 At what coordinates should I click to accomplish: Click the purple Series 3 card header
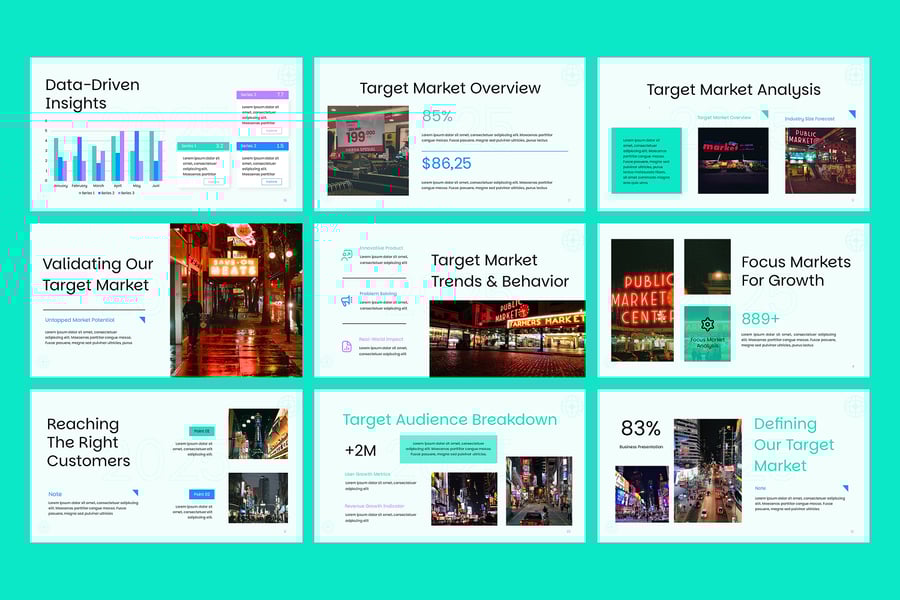[x=262, y=95]
